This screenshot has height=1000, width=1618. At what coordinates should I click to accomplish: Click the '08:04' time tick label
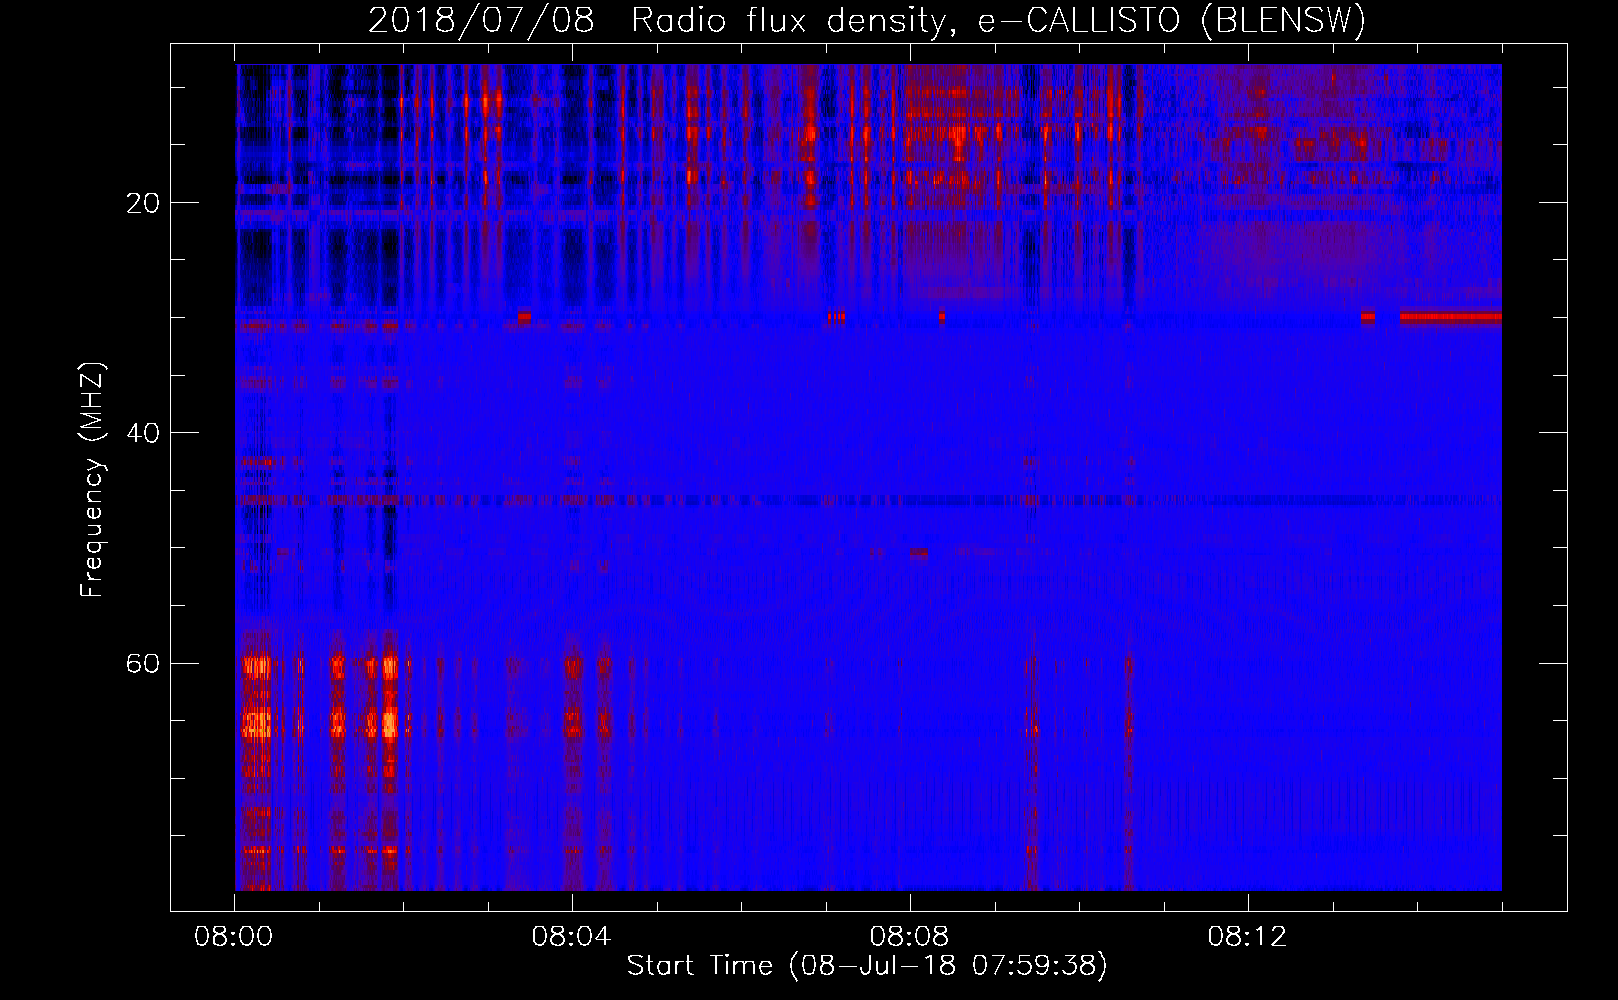click(572, 937)
